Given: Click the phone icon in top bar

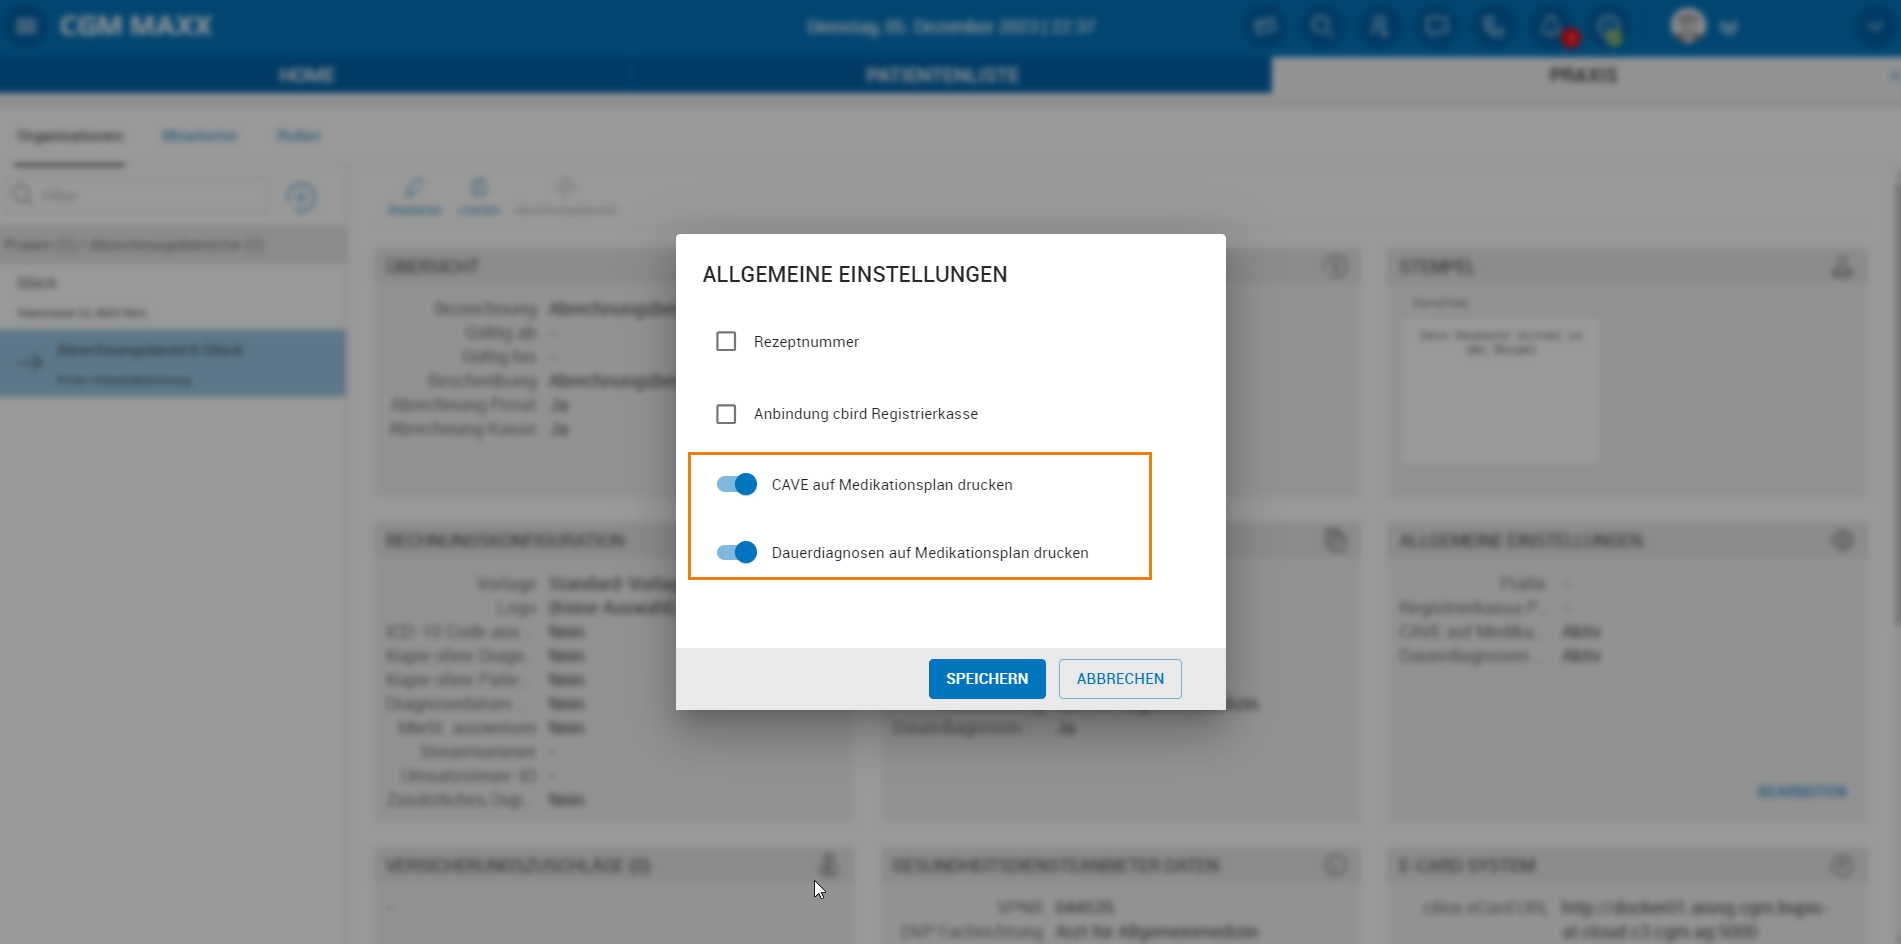Looking at the screenshot, I should point(1494,26).
